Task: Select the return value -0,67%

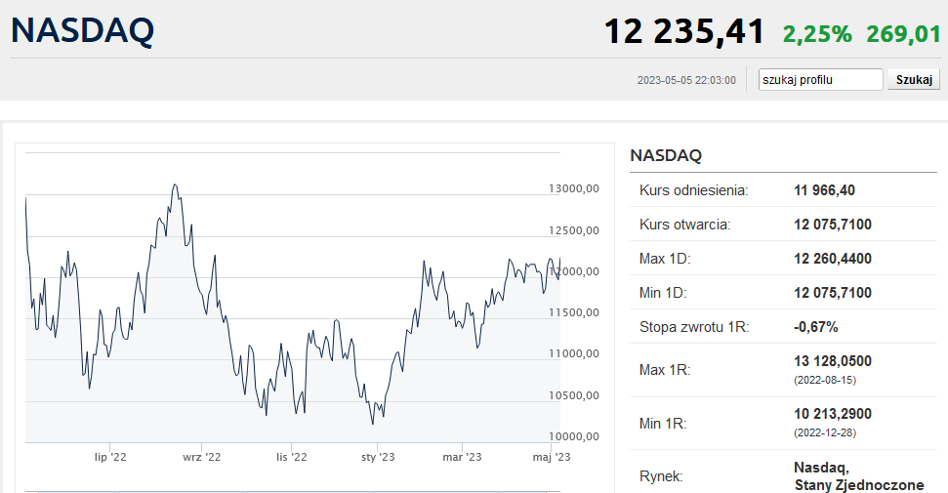Action: (x=816, y=327)
